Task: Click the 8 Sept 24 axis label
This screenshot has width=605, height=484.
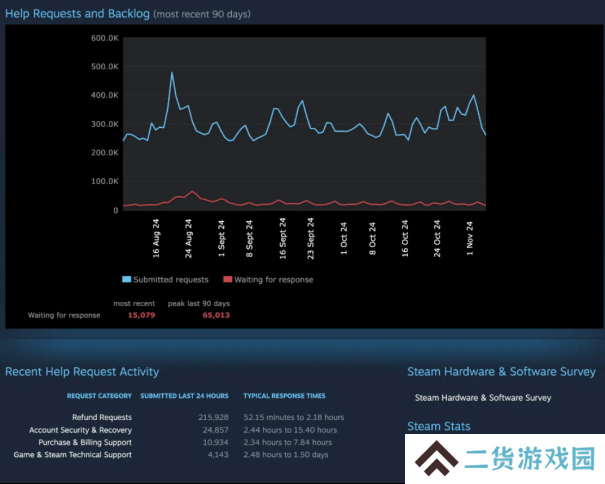Action: click(249, 239)
